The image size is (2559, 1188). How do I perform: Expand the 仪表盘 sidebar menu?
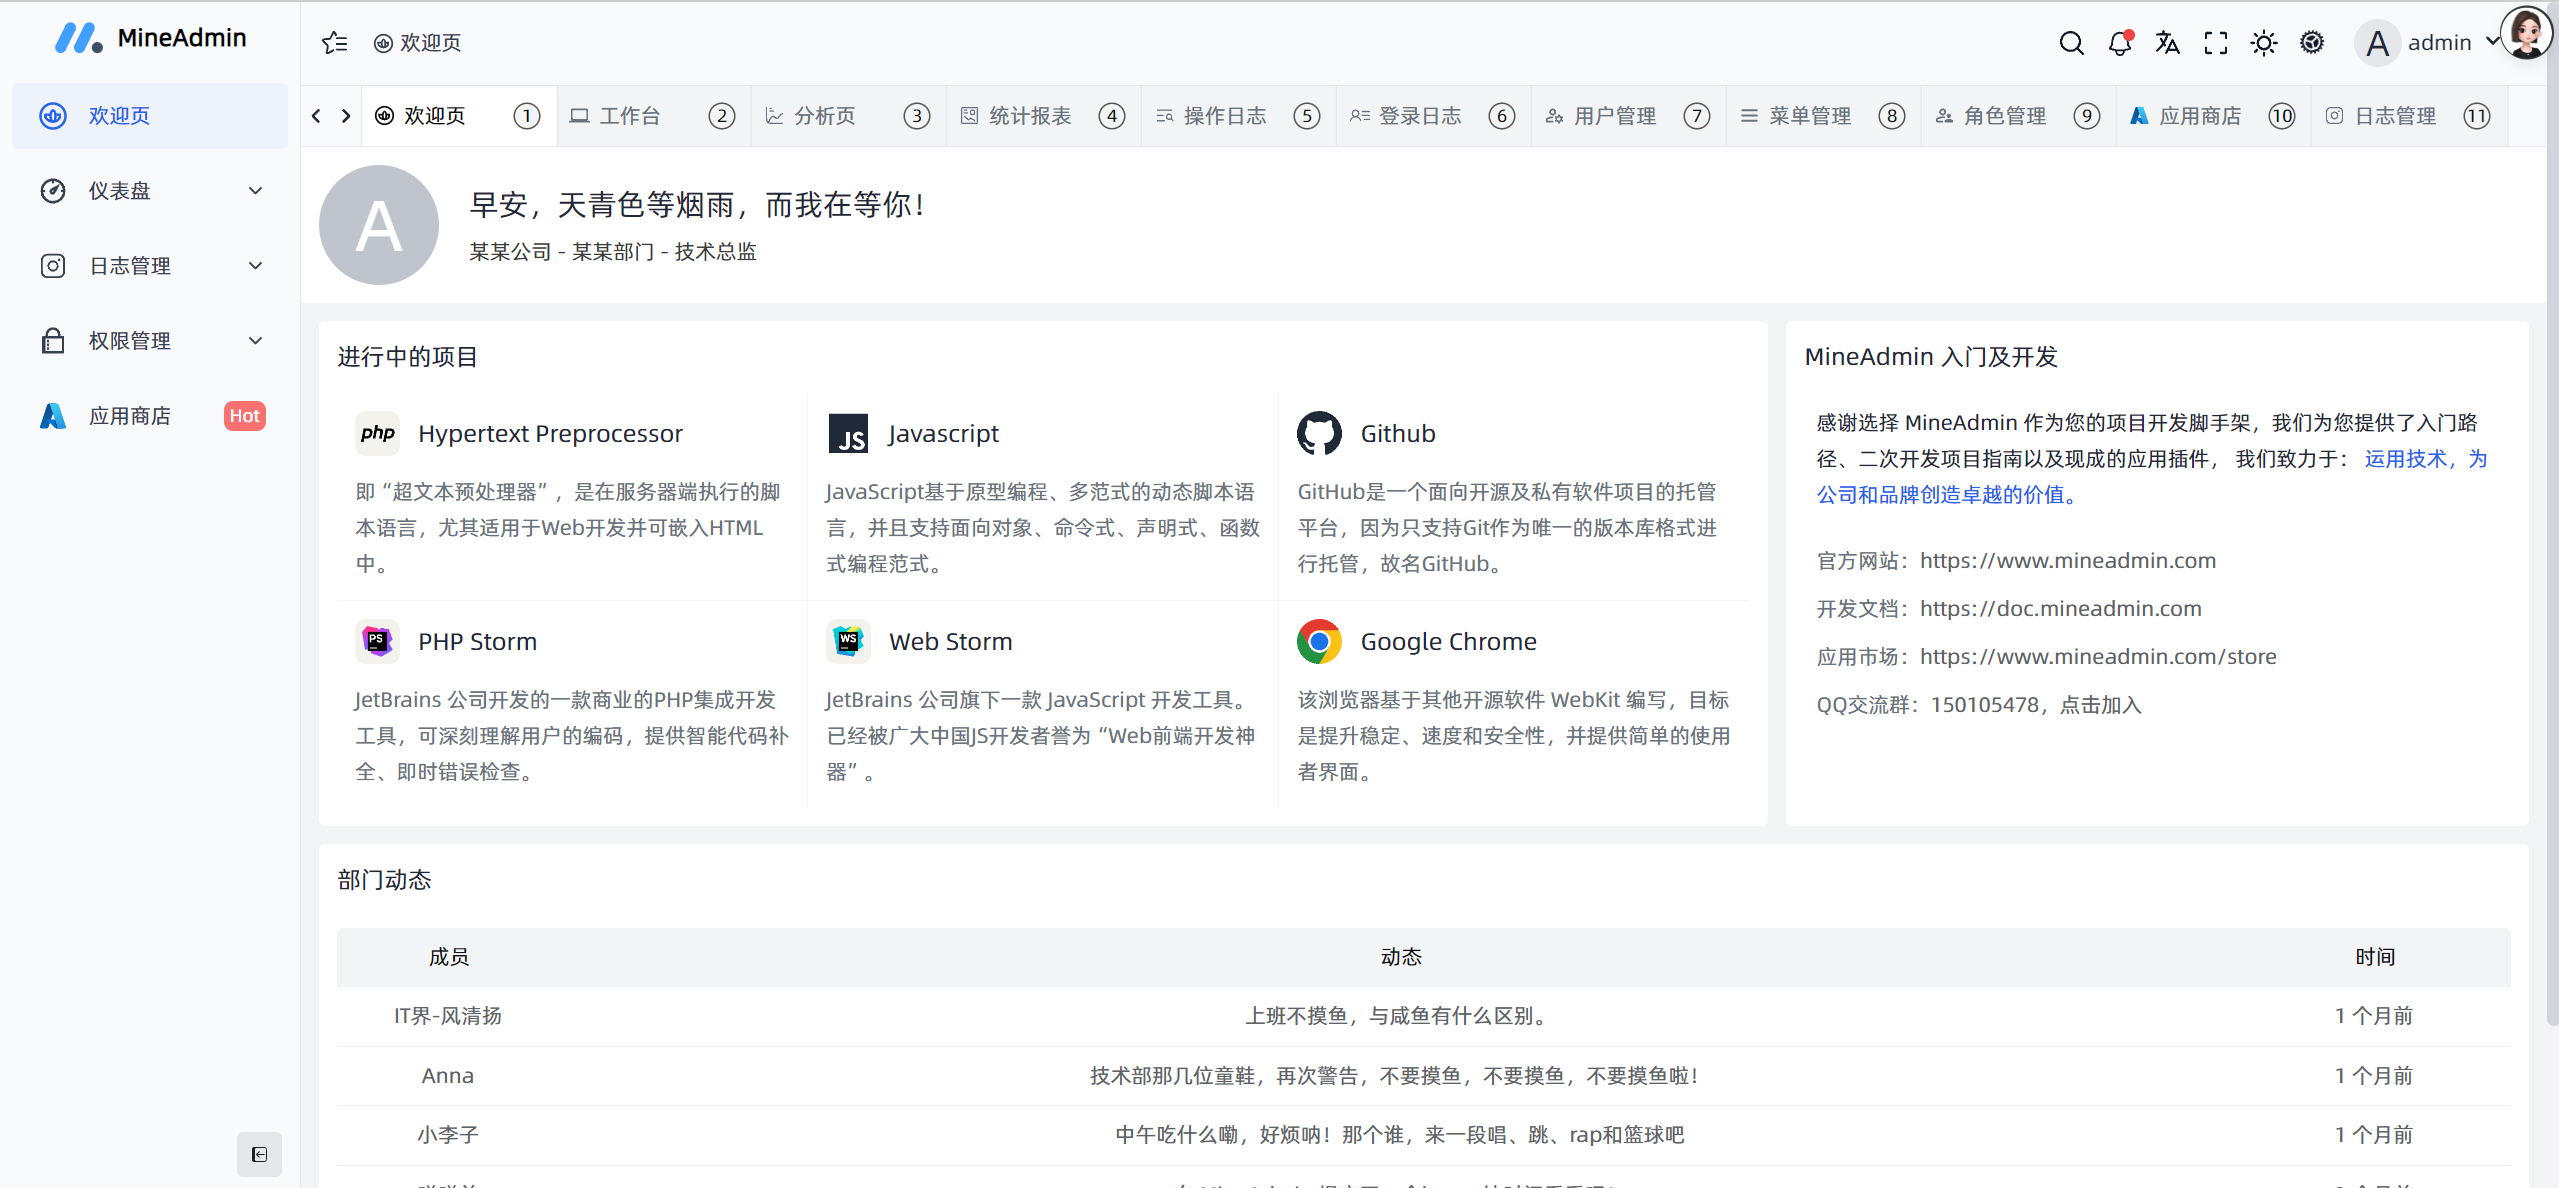tap(150, 191)
